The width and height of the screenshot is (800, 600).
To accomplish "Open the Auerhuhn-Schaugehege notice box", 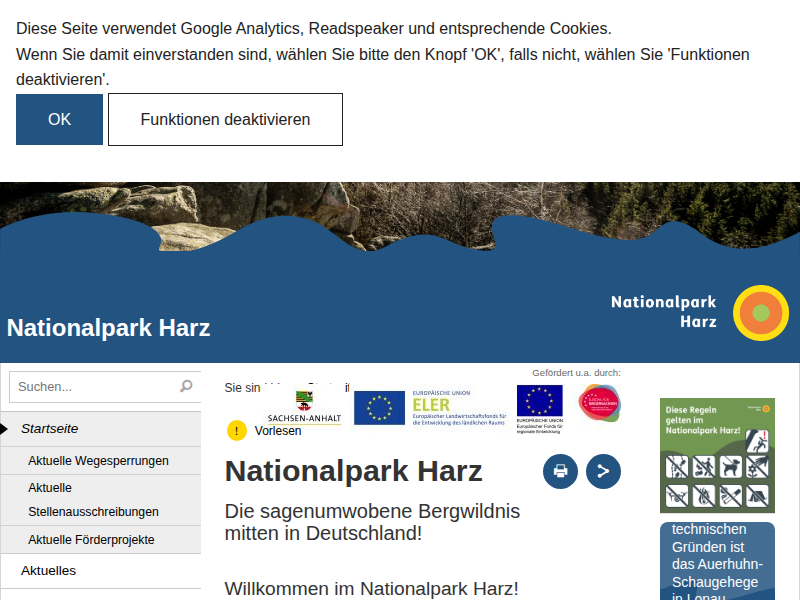I will point(716,560).
